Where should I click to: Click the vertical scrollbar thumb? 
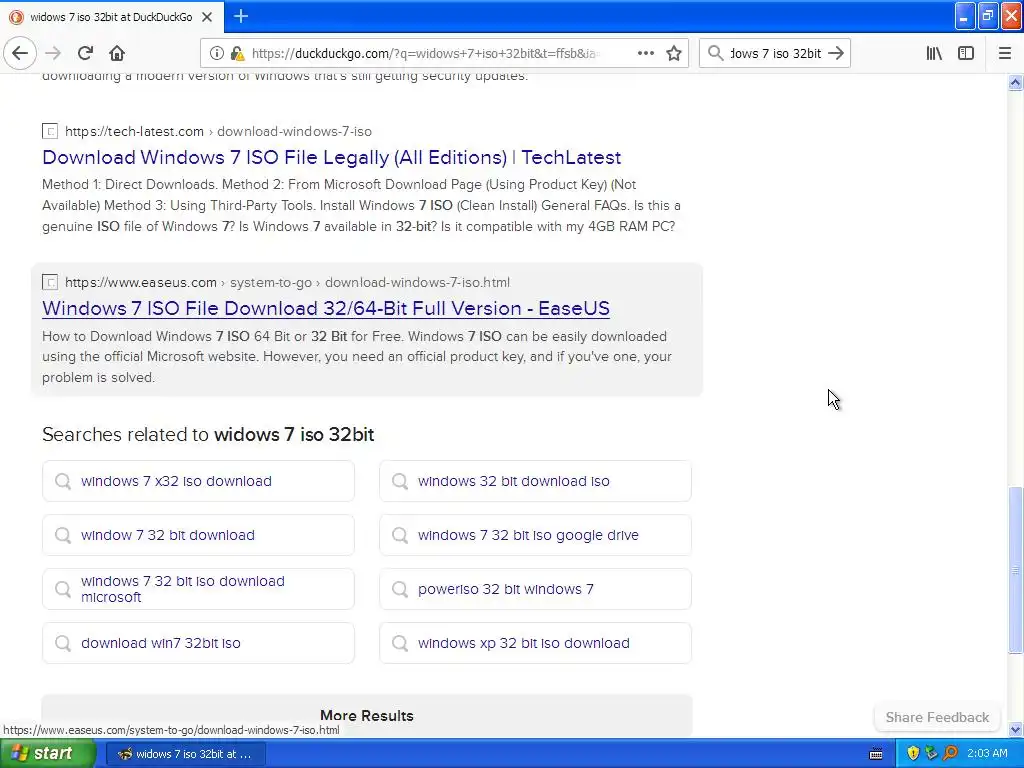click(1016, 569)
